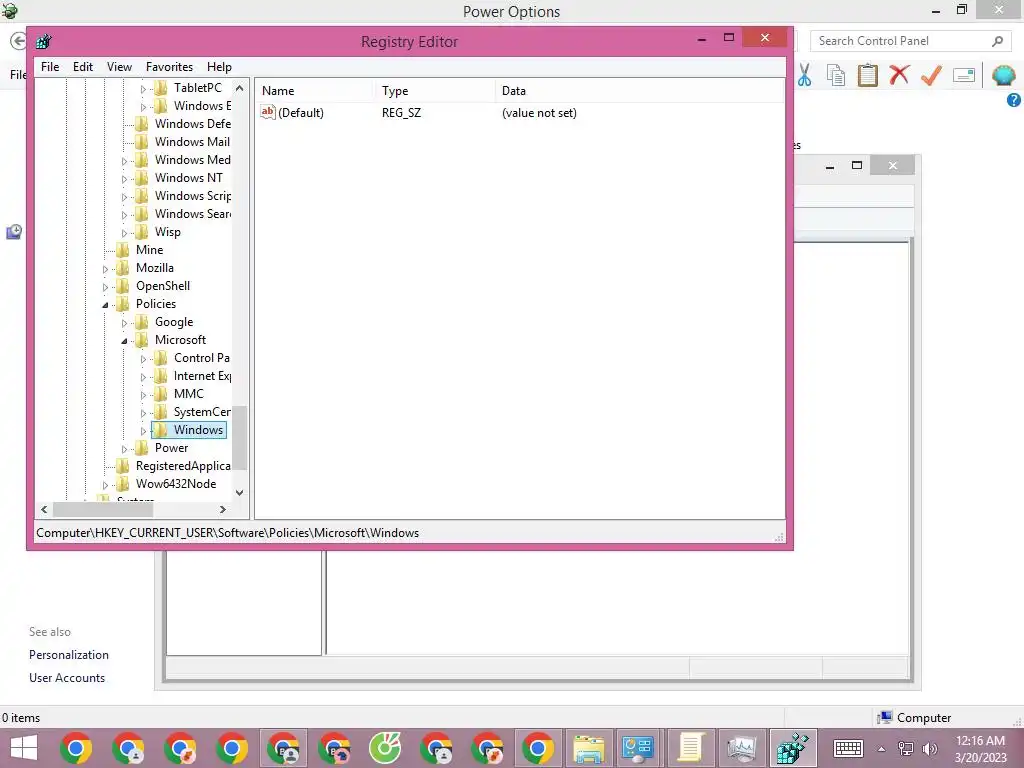The height and width of the screenshot is (768, 1024).
Task: Click the Registry Editor title bar icon
Action: point(44,42)
